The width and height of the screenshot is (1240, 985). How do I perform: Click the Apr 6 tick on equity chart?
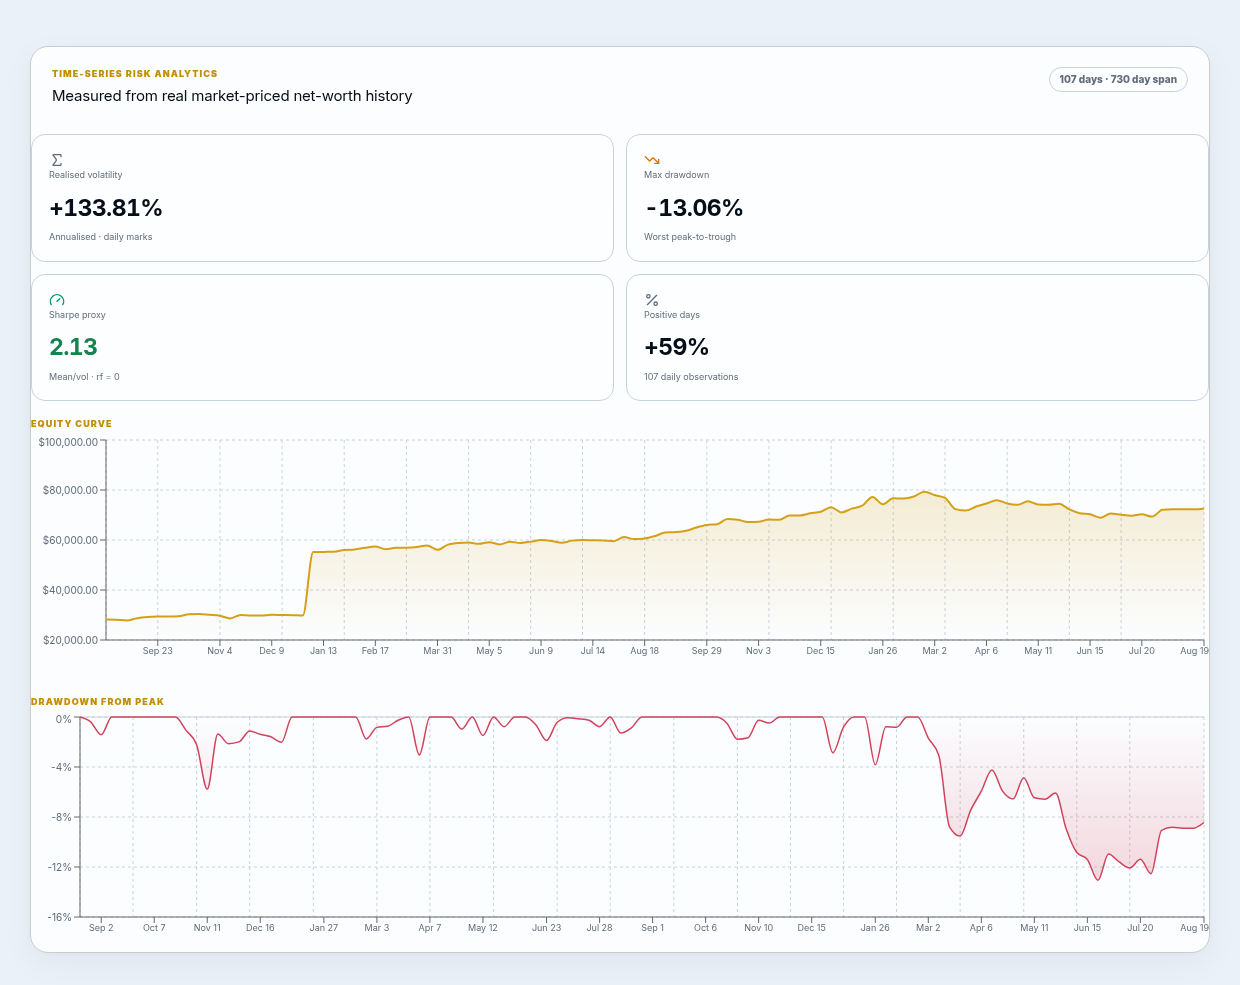pos(987,651)
